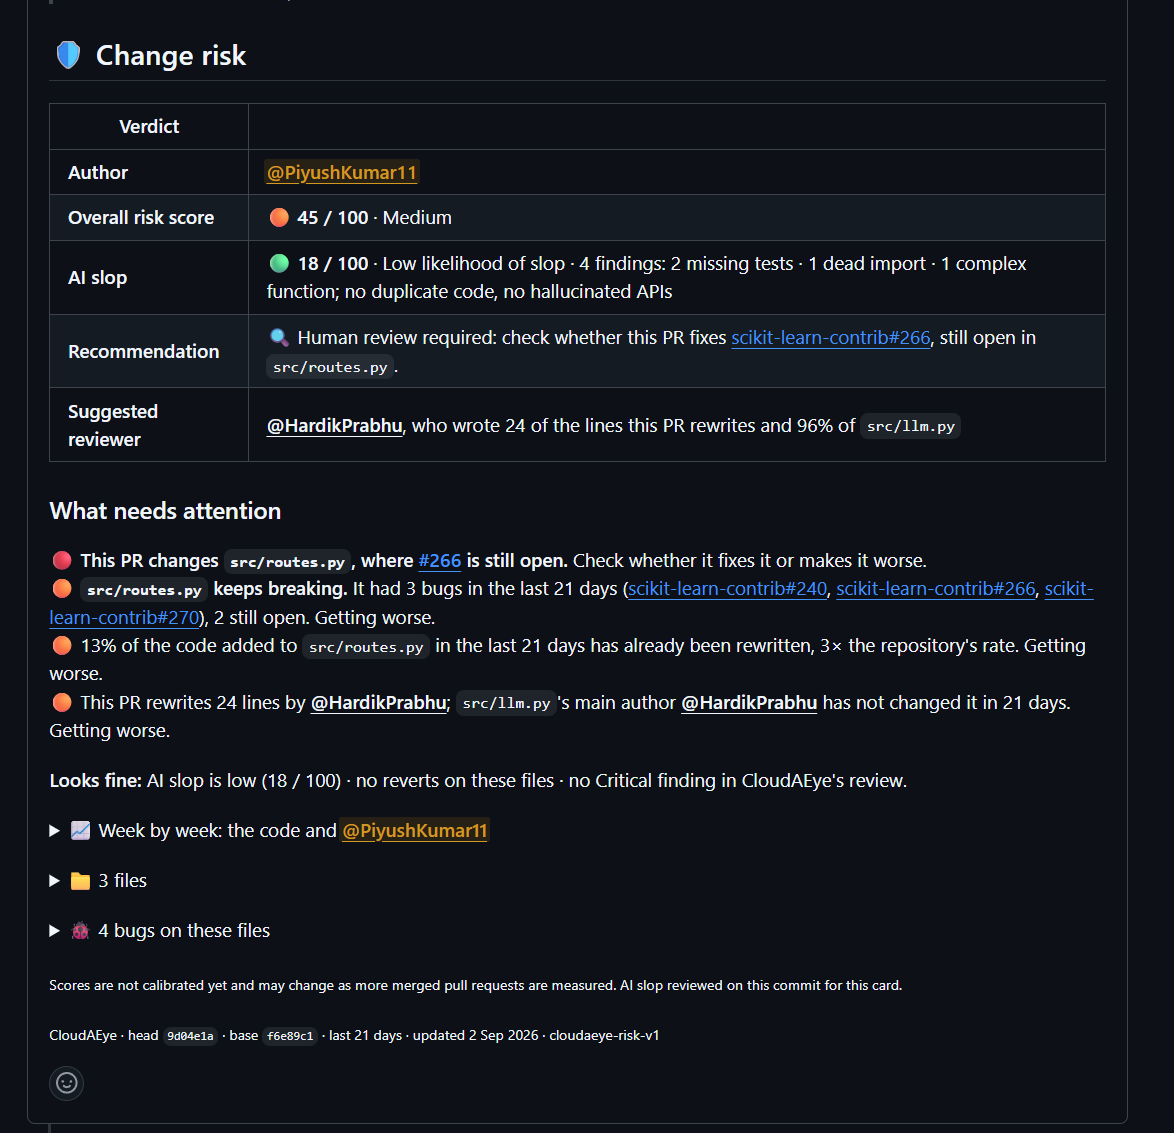Click 'updated 2 Sep 2026' in the footer
Screen dimensions: 1174x1133
click(x=475, y=1035)
